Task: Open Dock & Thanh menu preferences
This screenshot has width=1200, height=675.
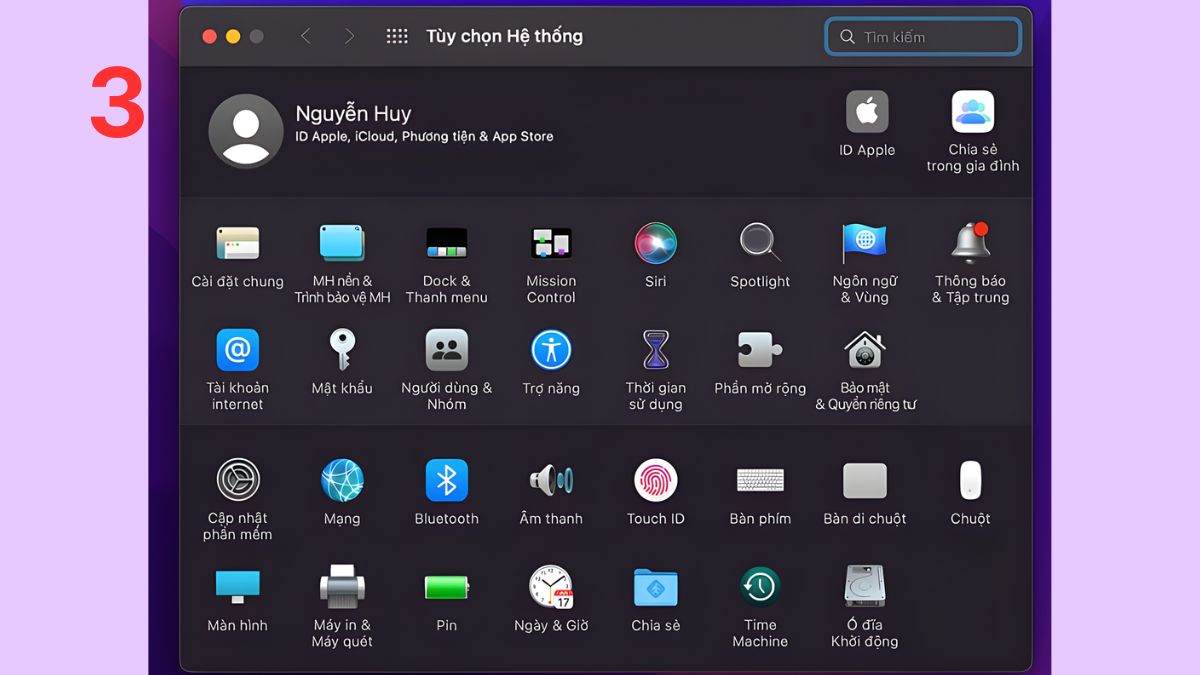Action: (446, 243)
